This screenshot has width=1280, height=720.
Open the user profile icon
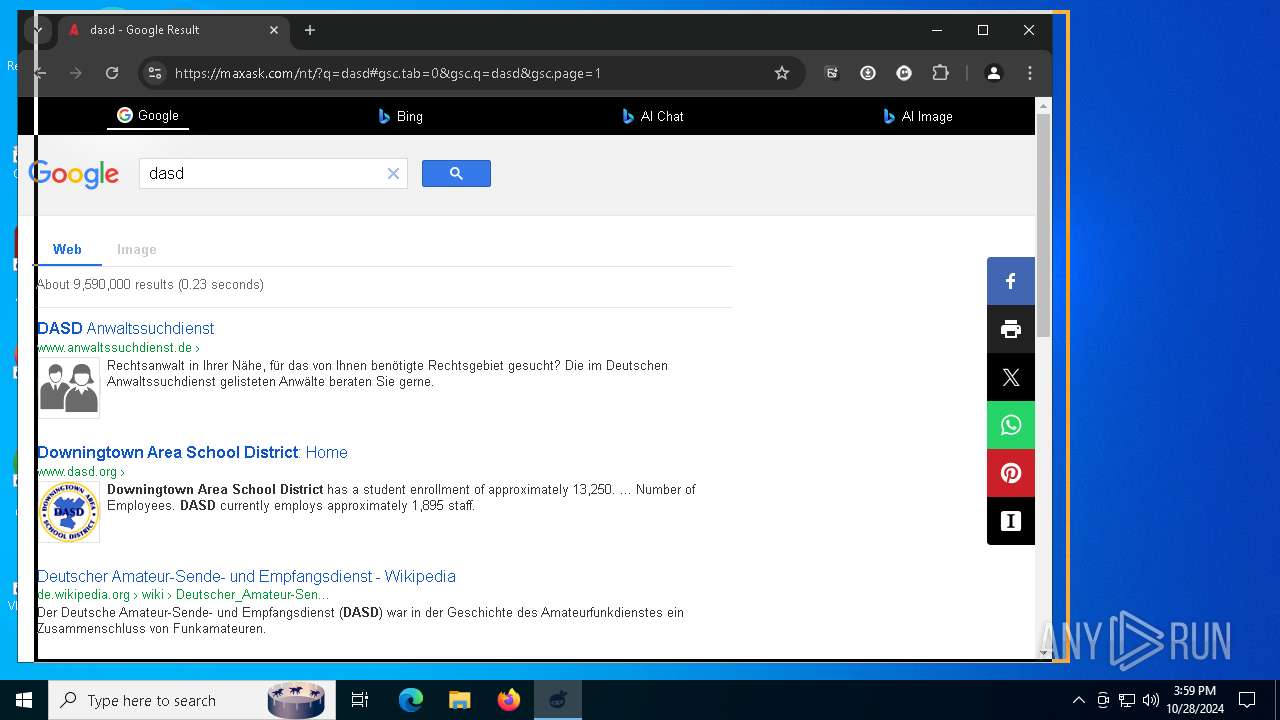point(994,73)
